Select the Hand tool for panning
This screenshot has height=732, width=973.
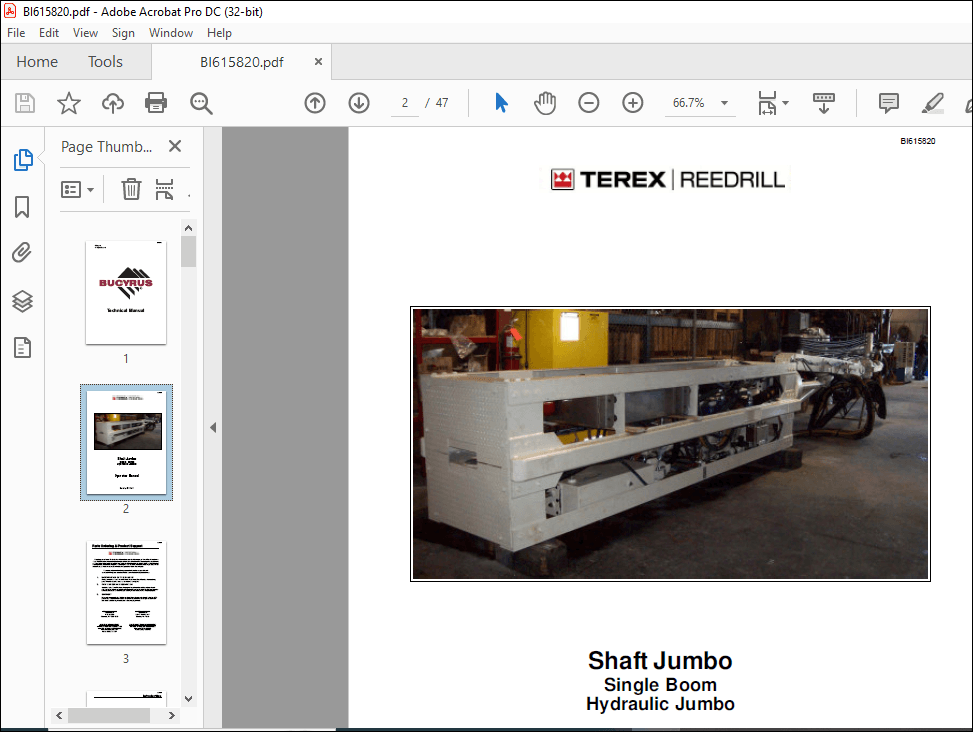[545, 103]
